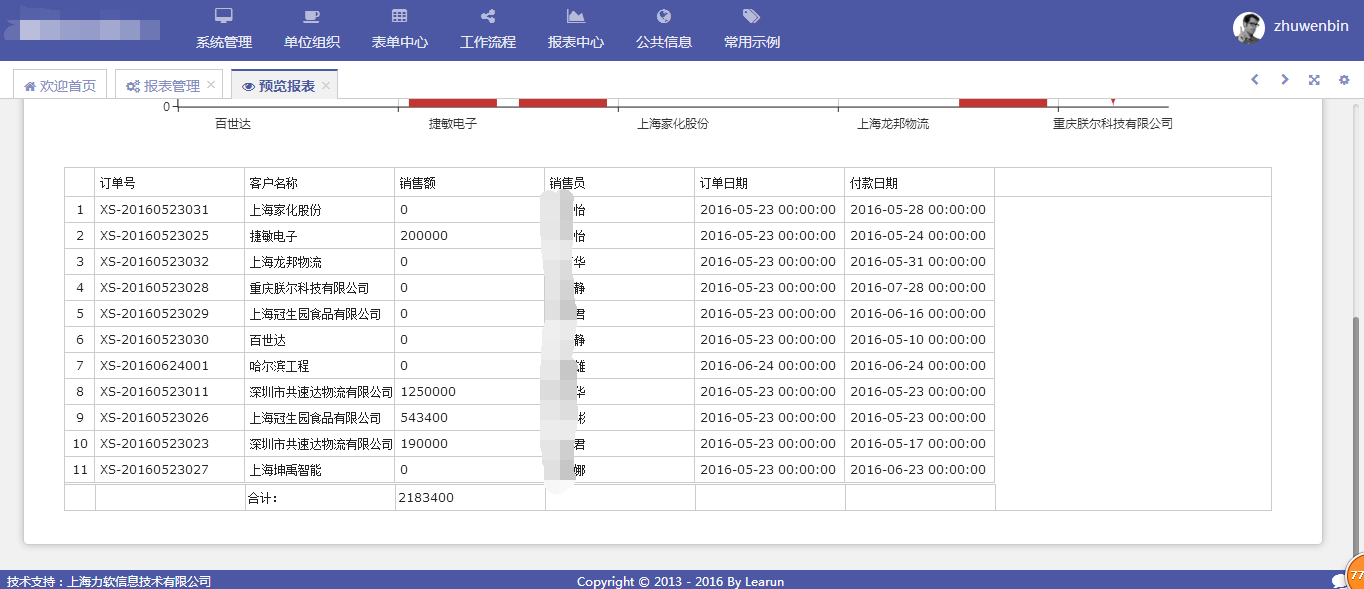Click the 订单号 column header
The image size is (1364, 589).
coord(170,183)
